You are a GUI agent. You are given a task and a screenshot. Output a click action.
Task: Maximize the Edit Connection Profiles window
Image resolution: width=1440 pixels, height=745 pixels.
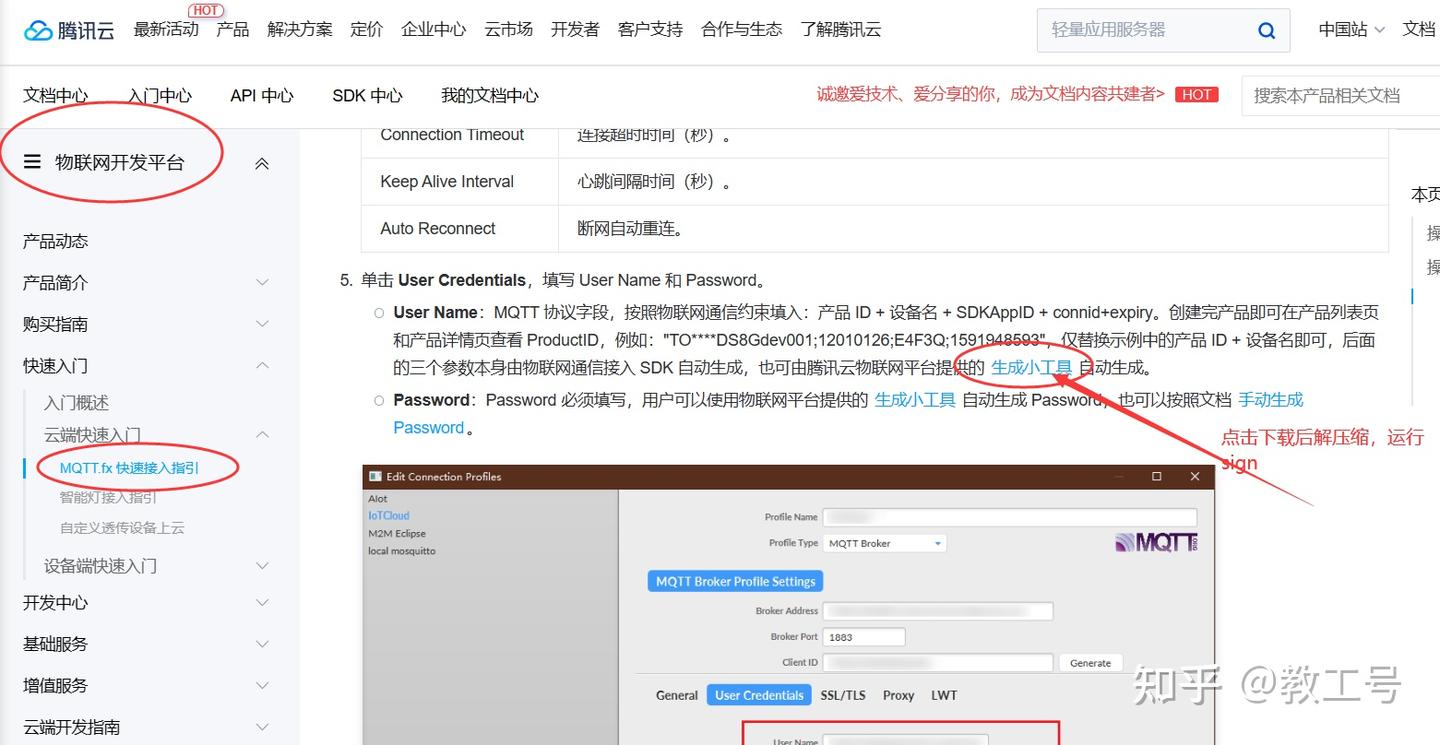[x=1157, y=477]
